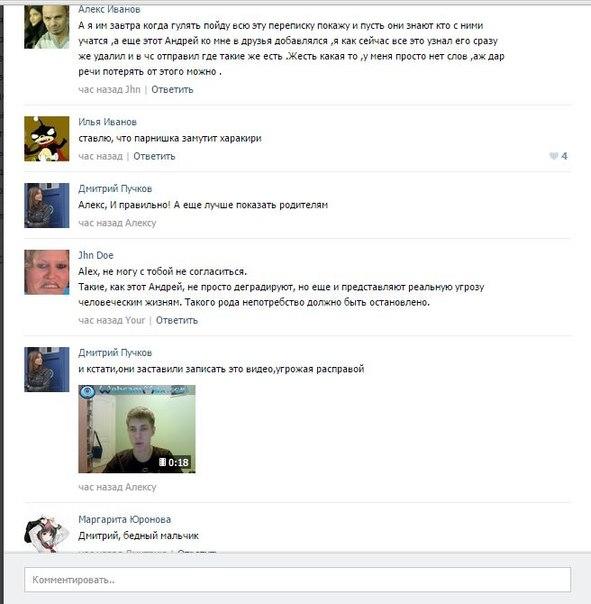Image resolution: width=591 pixels, height=604 pixels.
Task: Open Илья Иванов's cartoon avatar
Action: (47, 139)
